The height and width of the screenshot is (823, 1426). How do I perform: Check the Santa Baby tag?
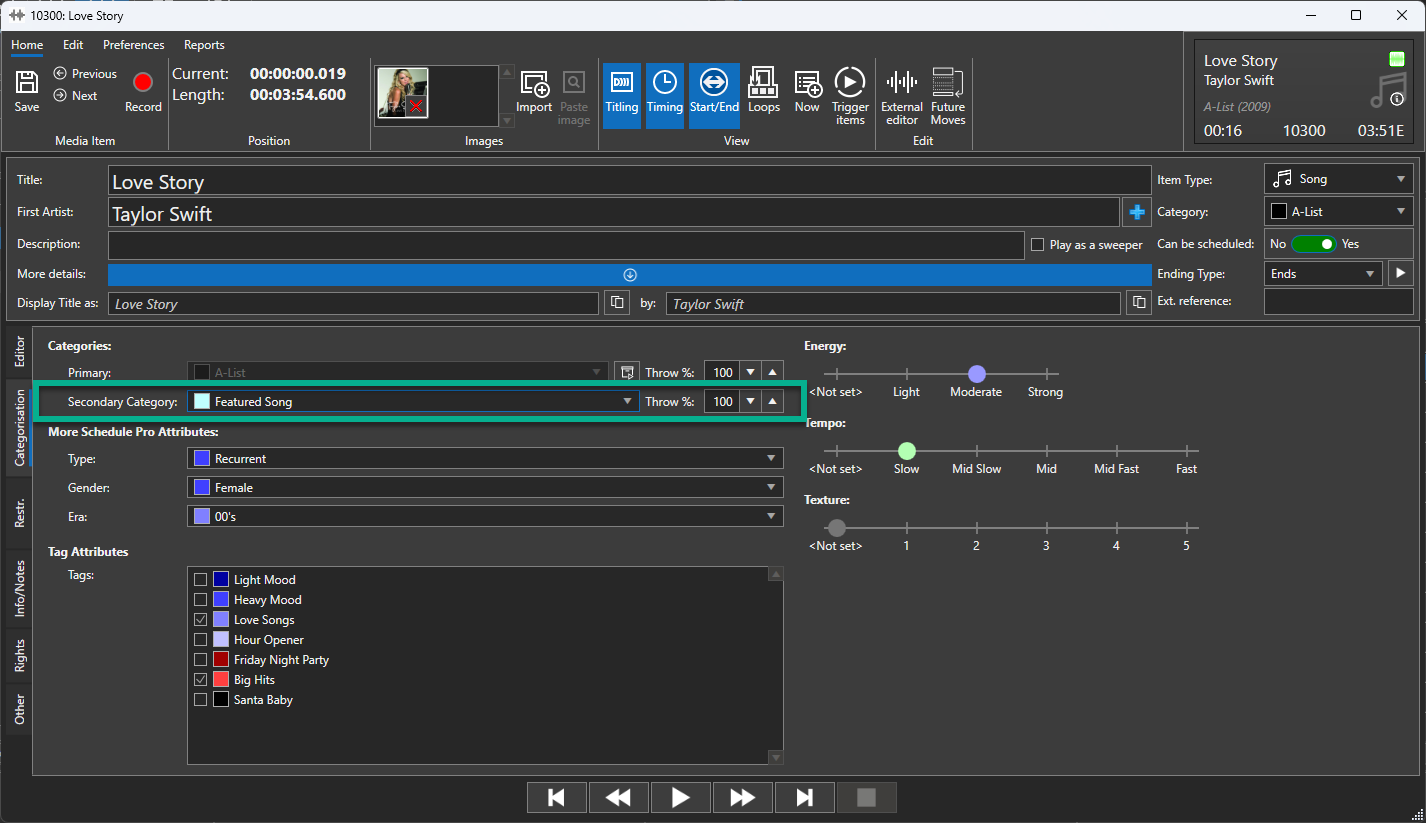[201, 700]
